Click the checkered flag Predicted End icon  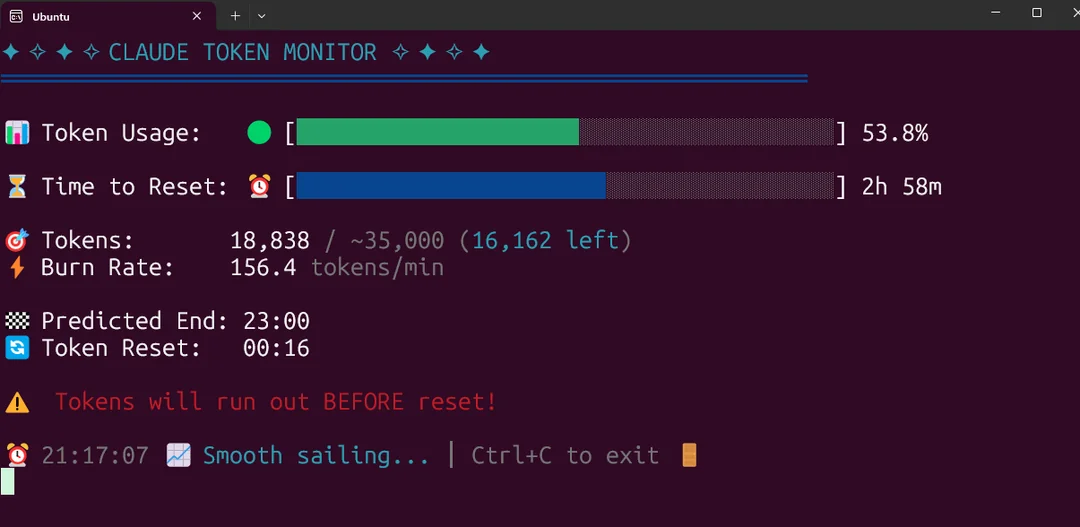tap(17, 321)
